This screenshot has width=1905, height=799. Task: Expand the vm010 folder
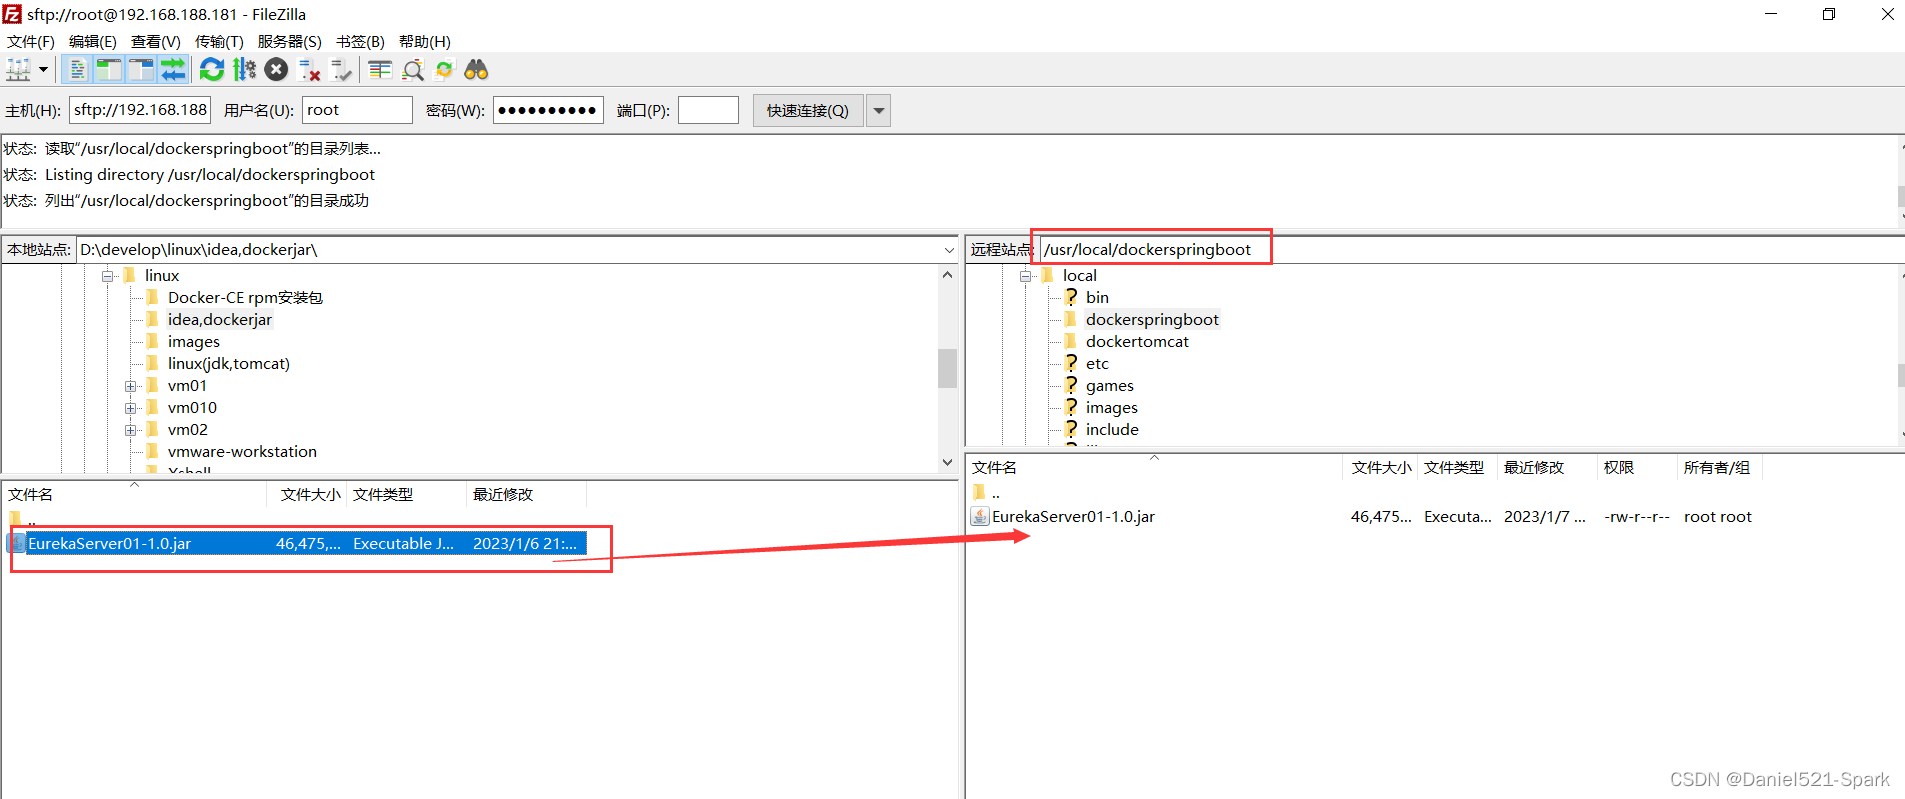point(130,408)
